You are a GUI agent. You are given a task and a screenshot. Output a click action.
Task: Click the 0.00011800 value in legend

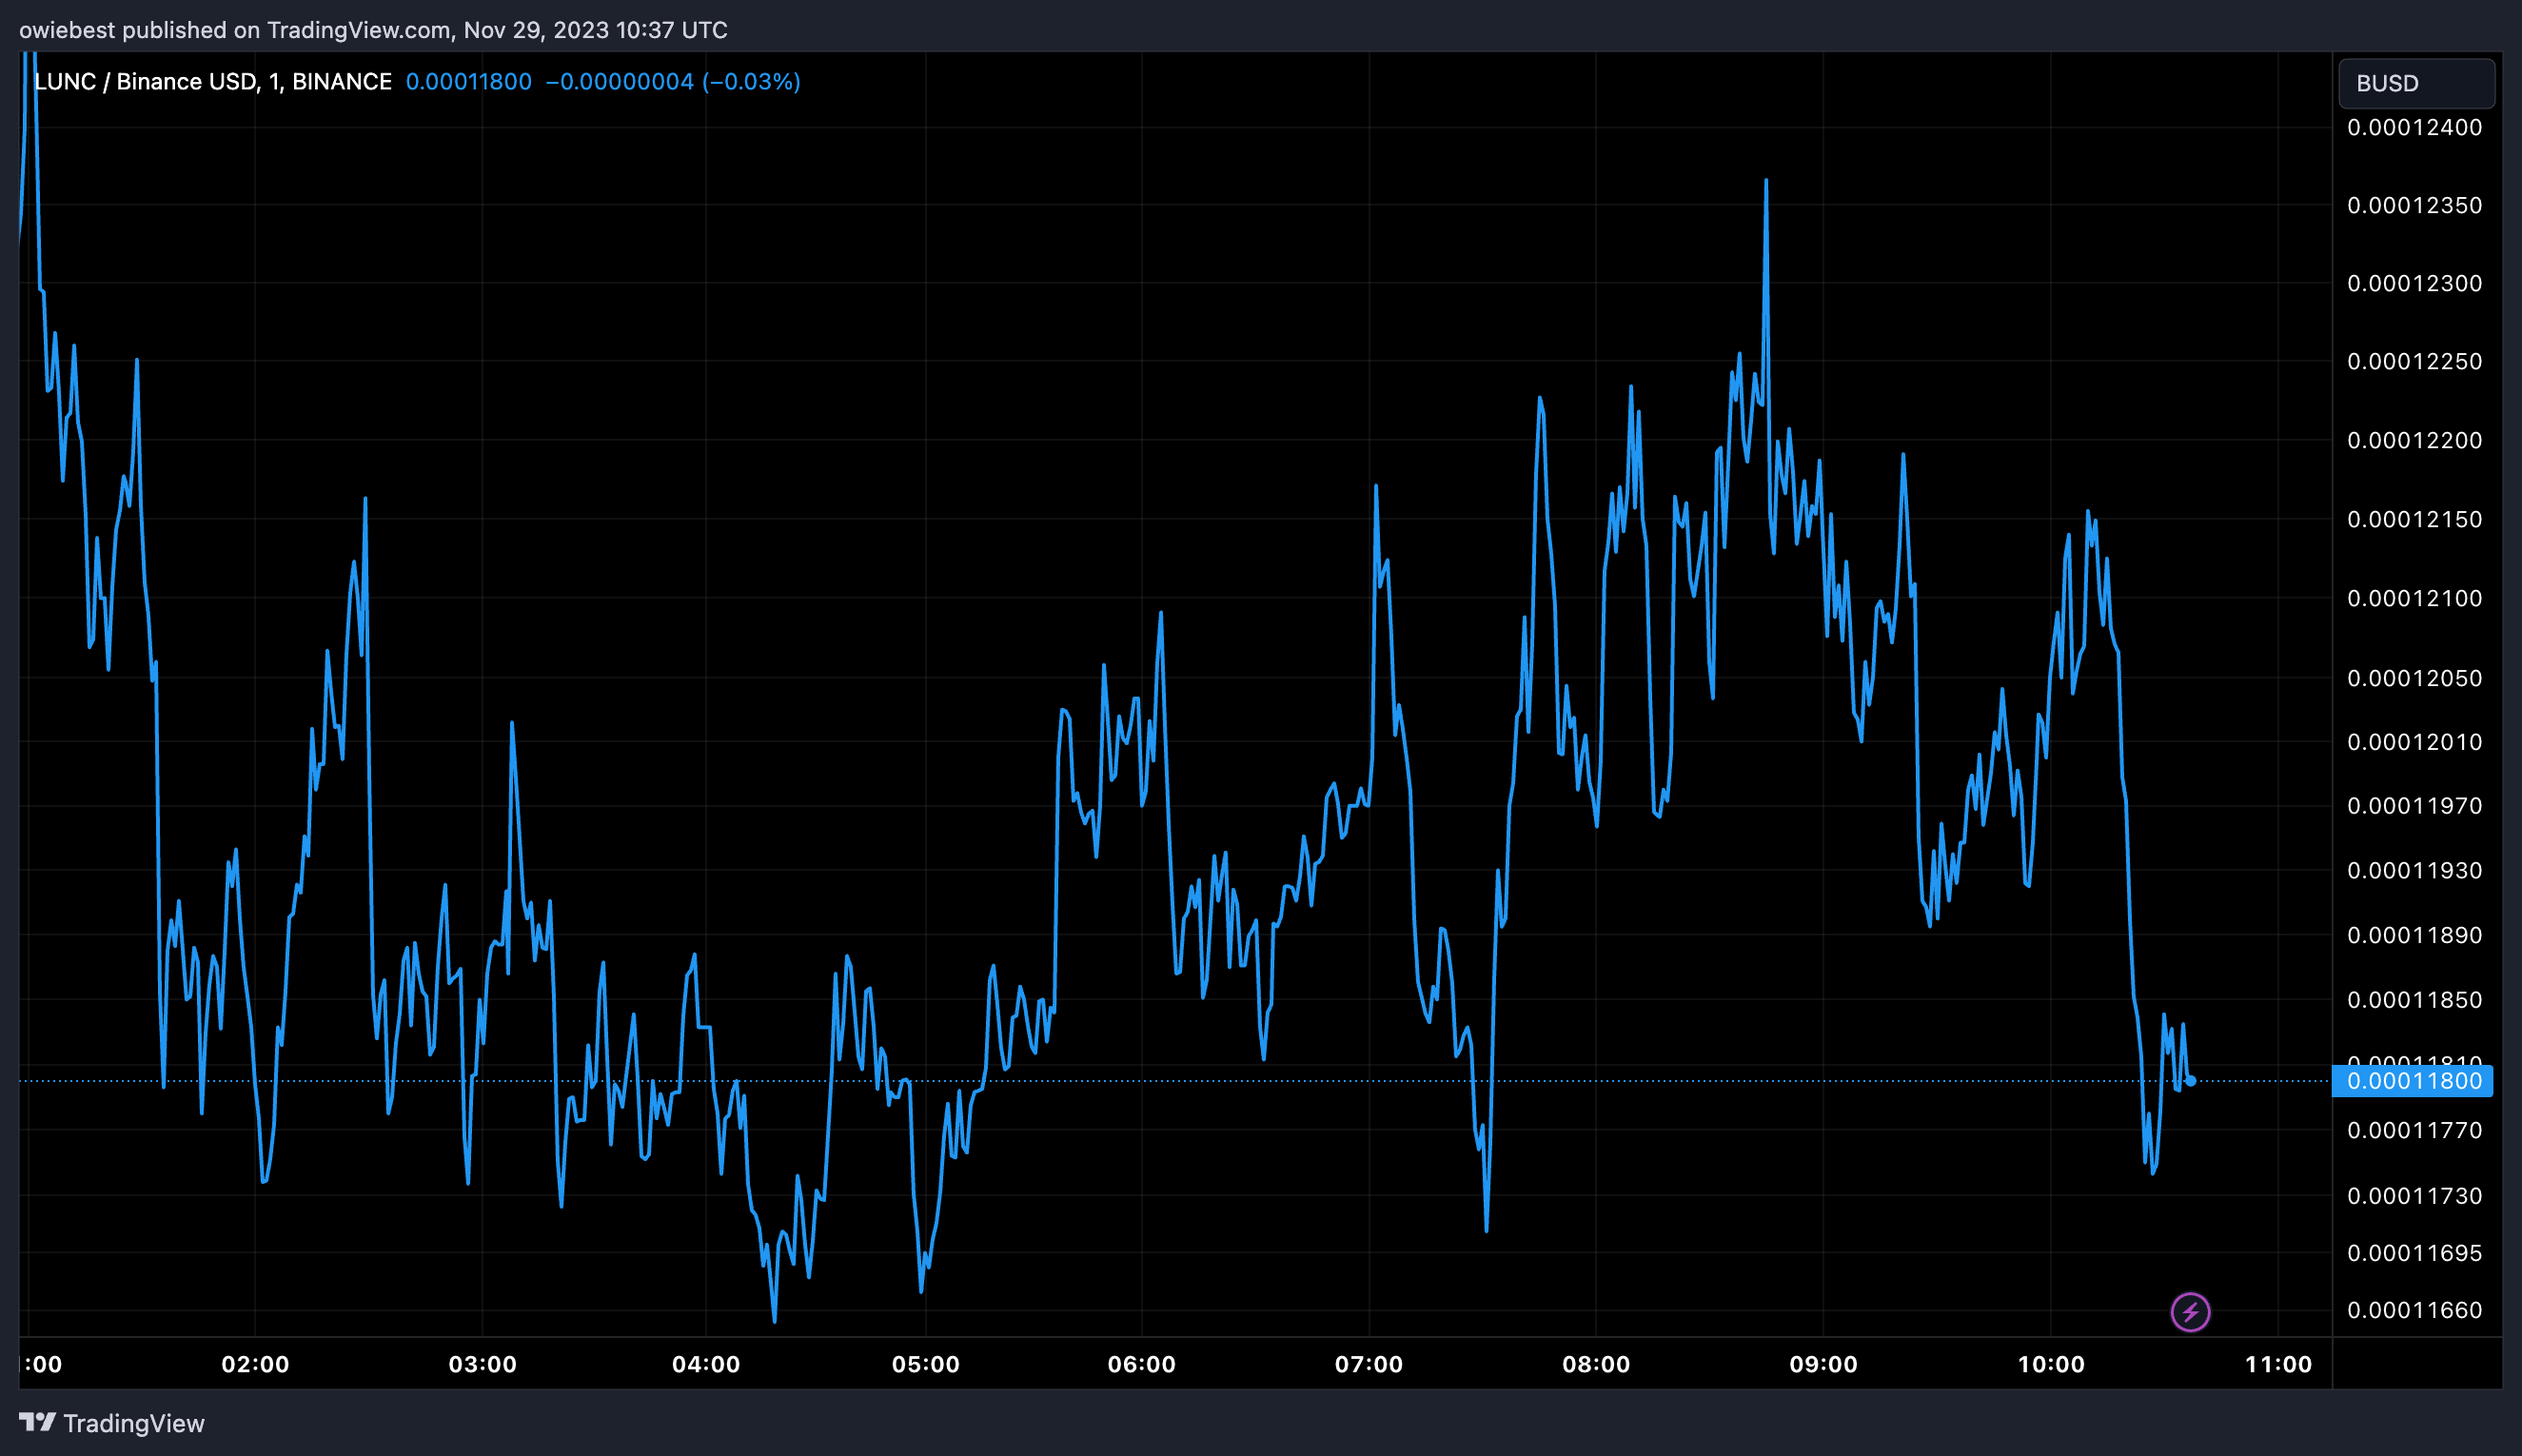pyautogui.click(x=468, y=82)
